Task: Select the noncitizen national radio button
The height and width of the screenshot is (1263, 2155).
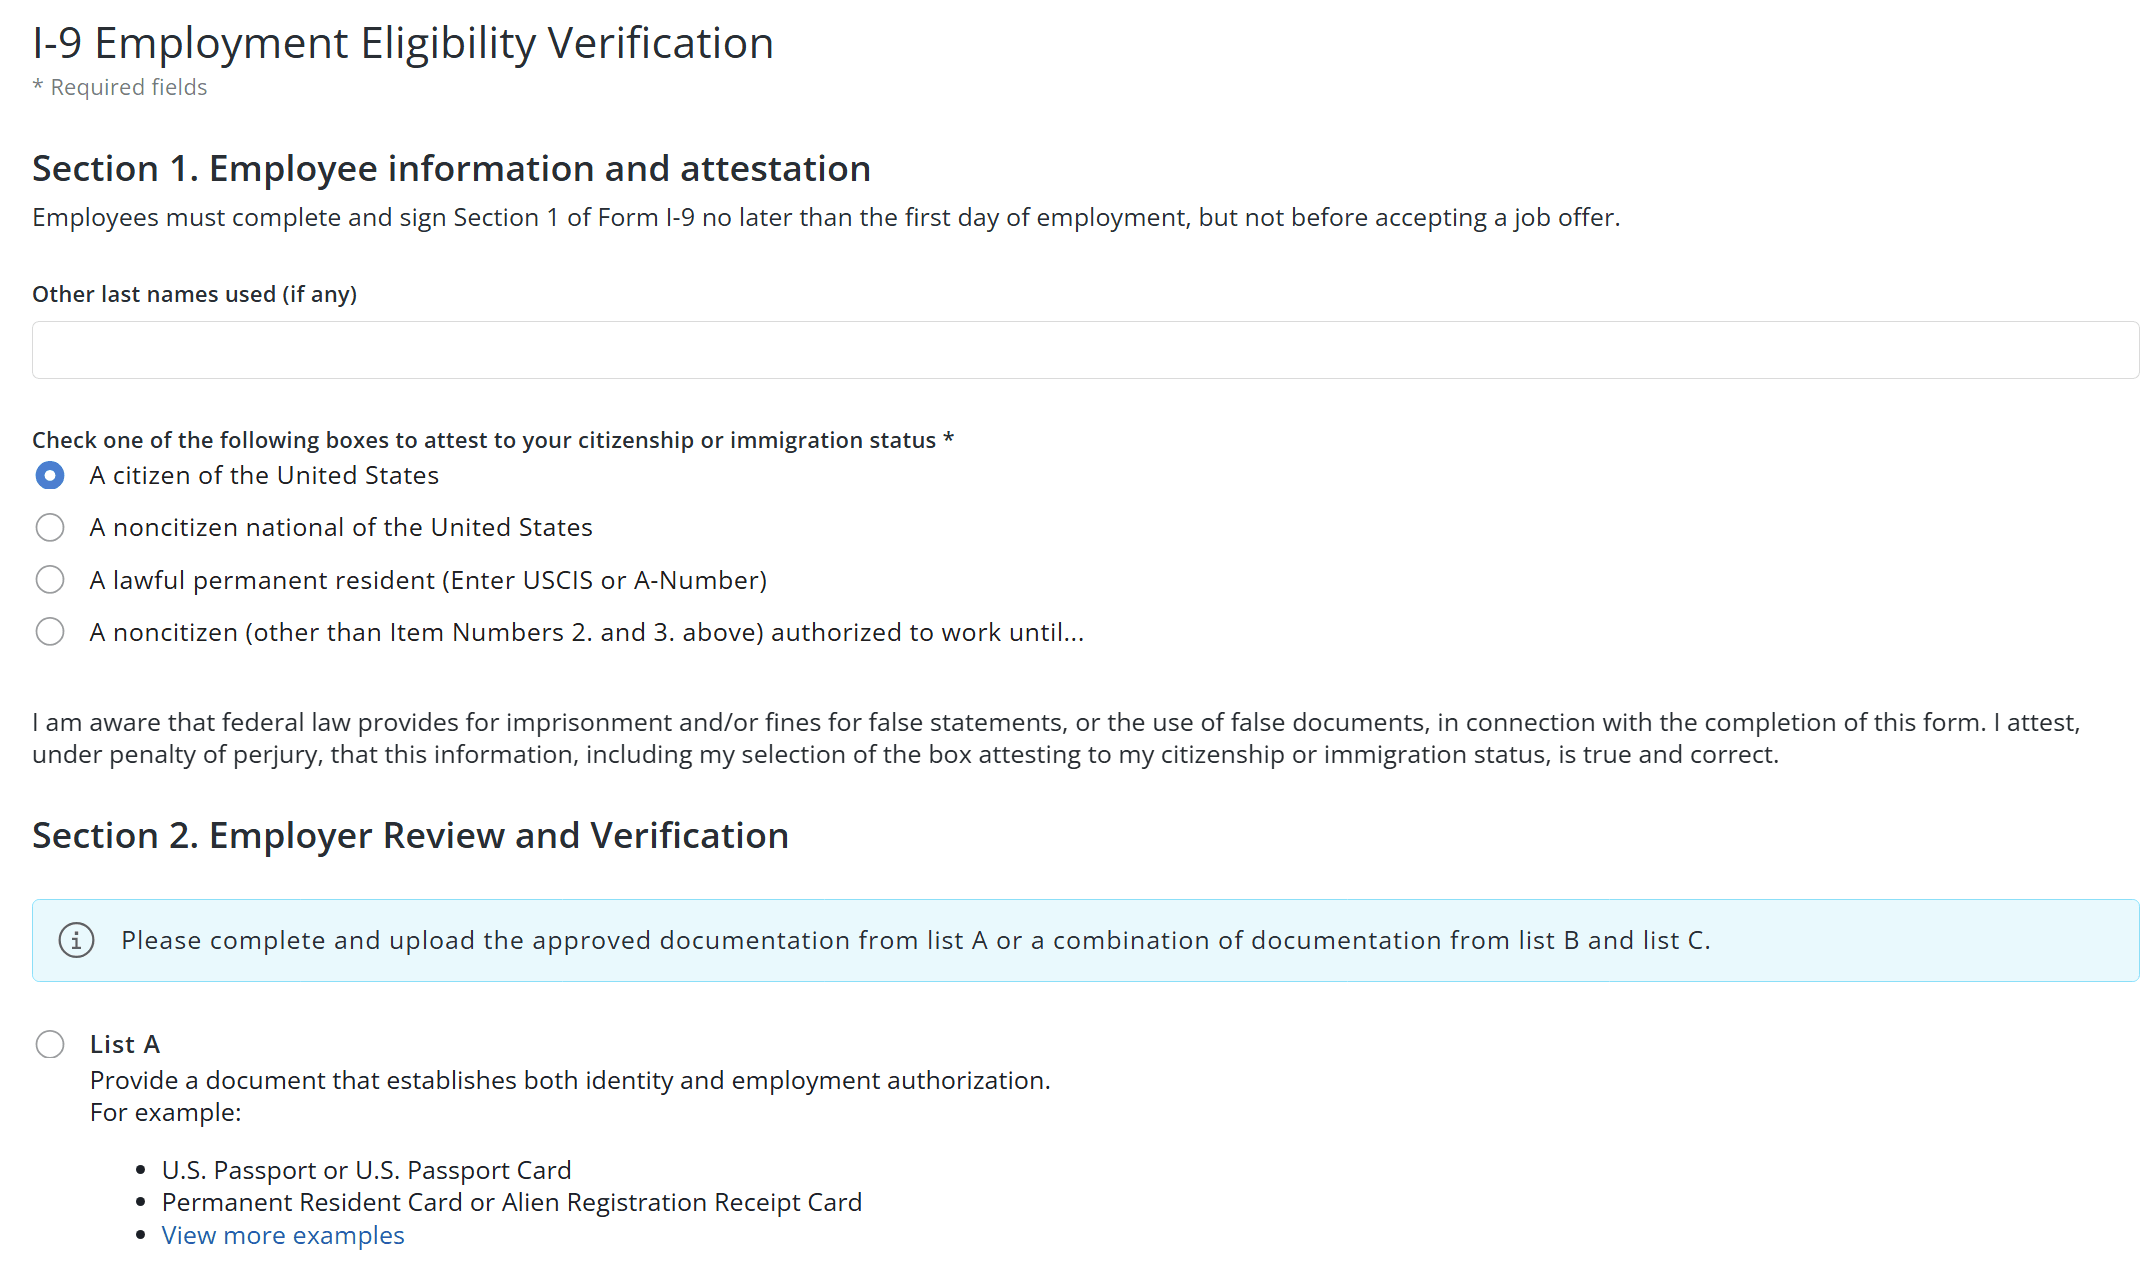Action: (50, 527)
